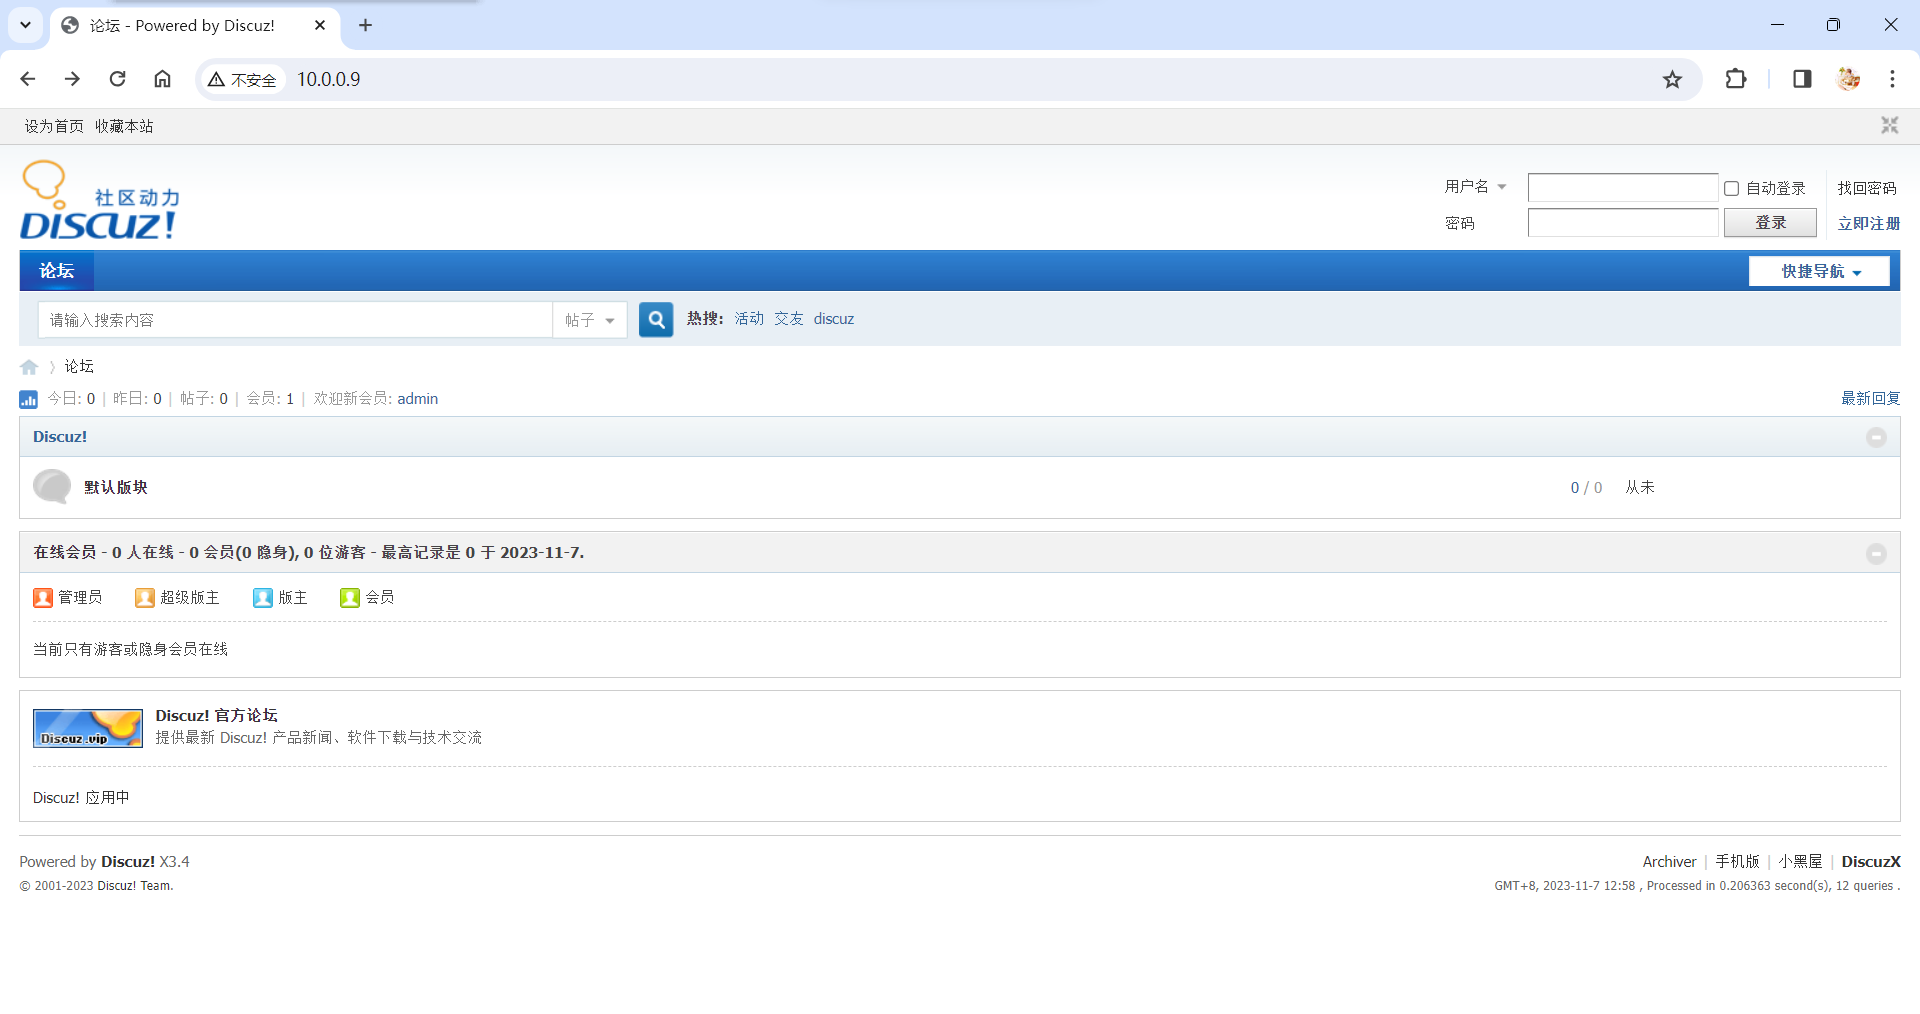Click the 默认版块 forum speech bubble icon
Screen dimensions: 1920x1014
point(52,487)
